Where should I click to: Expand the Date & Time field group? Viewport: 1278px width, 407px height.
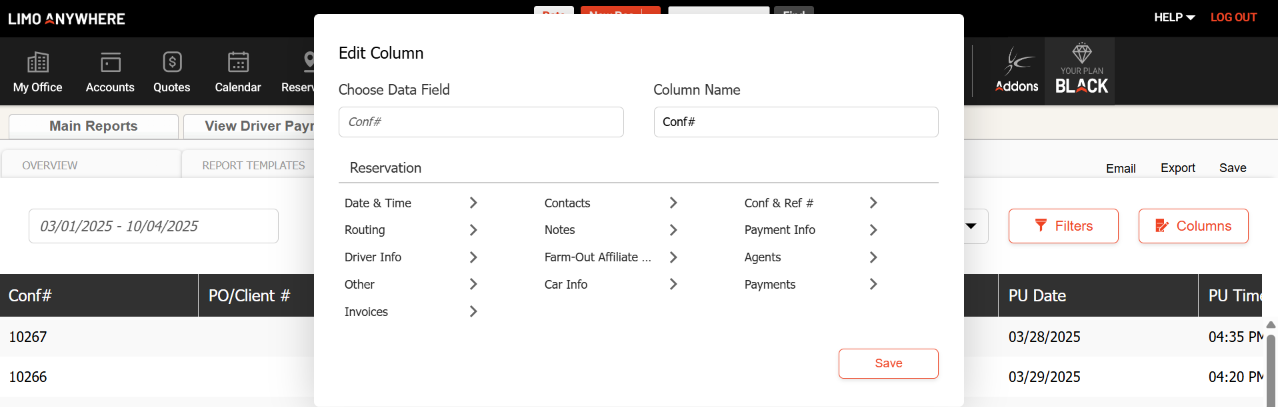410,203
